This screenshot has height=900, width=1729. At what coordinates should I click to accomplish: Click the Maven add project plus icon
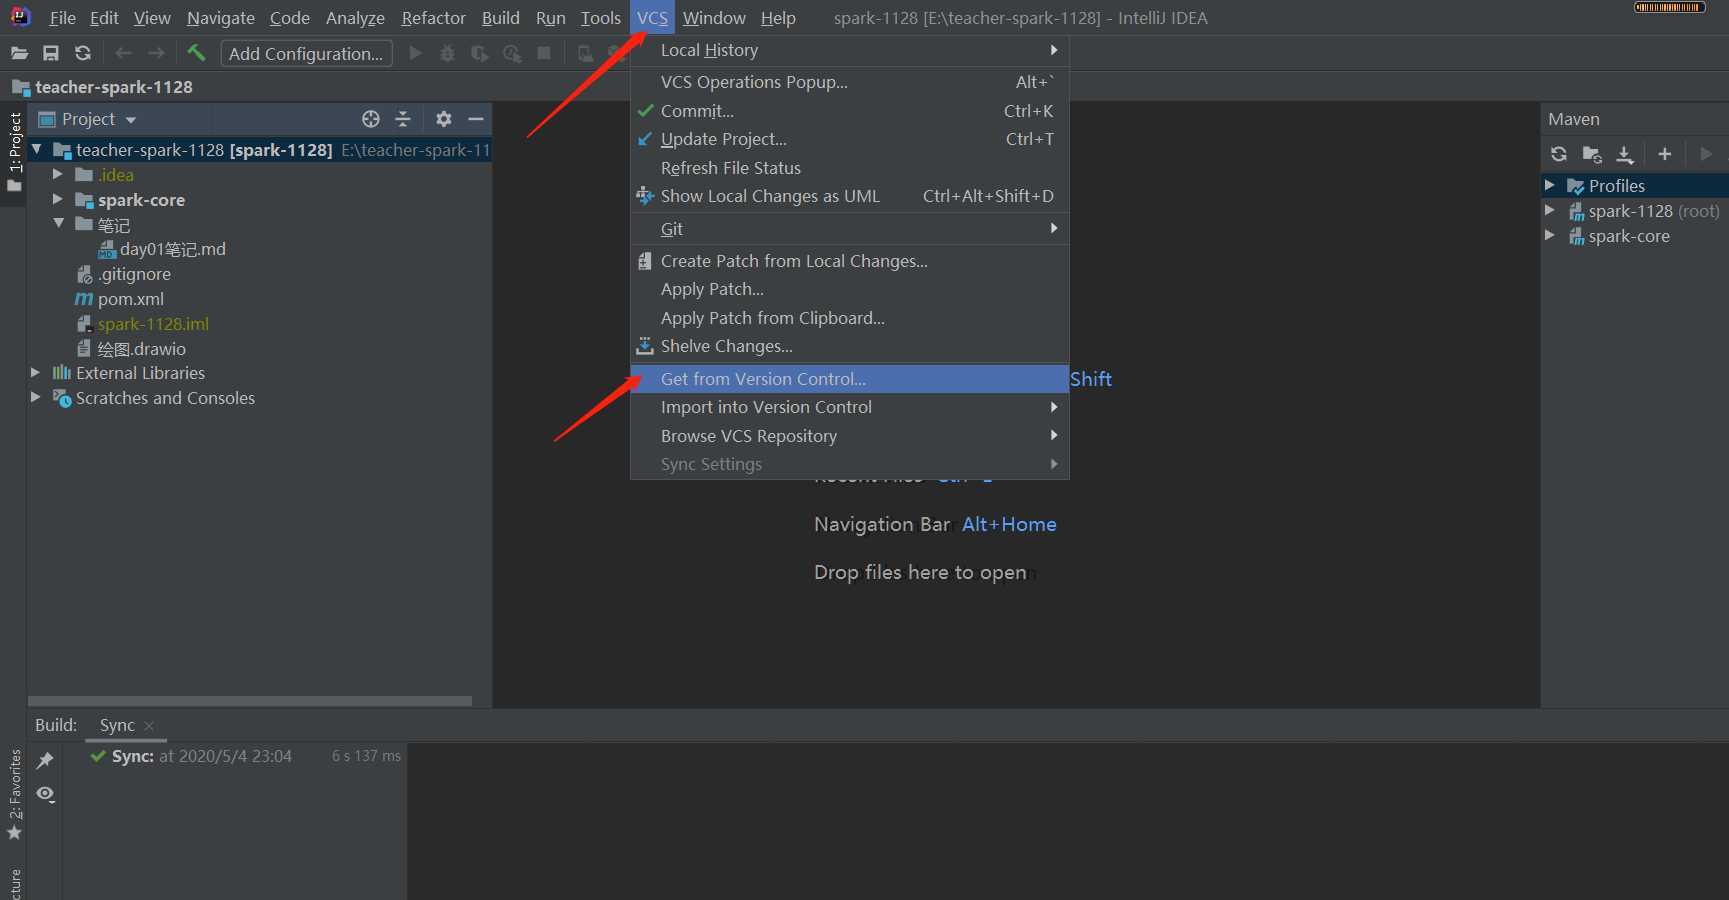(1665, 154)
